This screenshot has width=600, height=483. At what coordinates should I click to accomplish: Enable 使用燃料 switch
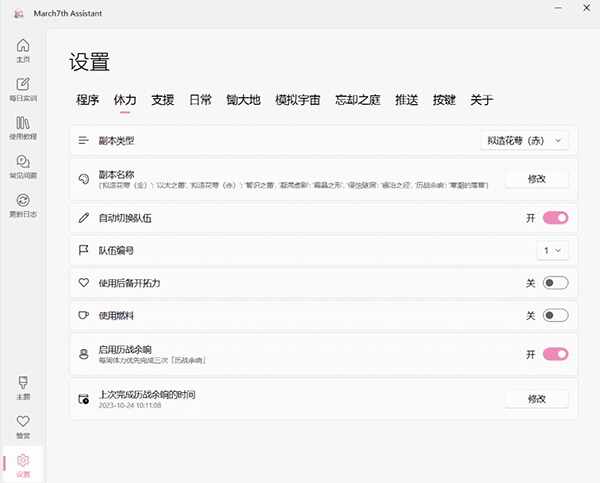coord(555,315)
